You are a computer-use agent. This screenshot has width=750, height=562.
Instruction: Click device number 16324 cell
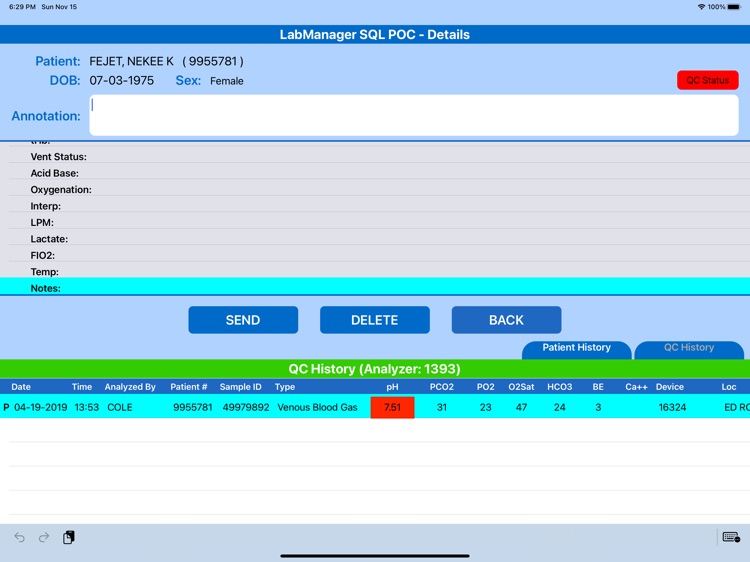(672, 407)
